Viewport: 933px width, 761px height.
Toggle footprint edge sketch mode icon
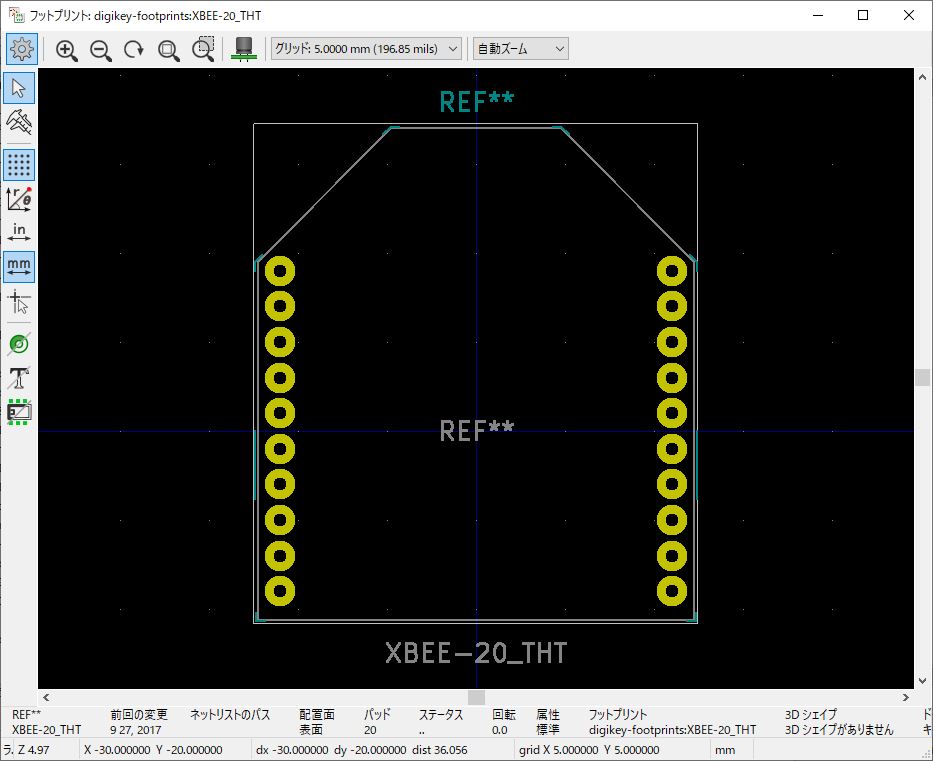pyautogui.click(x=19, y=412)
